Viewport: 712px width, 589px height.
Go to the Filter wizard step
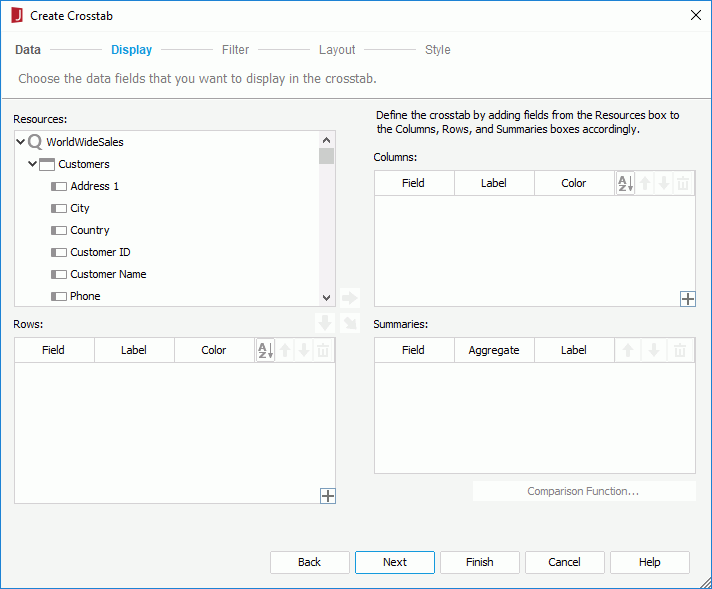coord(235,49)
